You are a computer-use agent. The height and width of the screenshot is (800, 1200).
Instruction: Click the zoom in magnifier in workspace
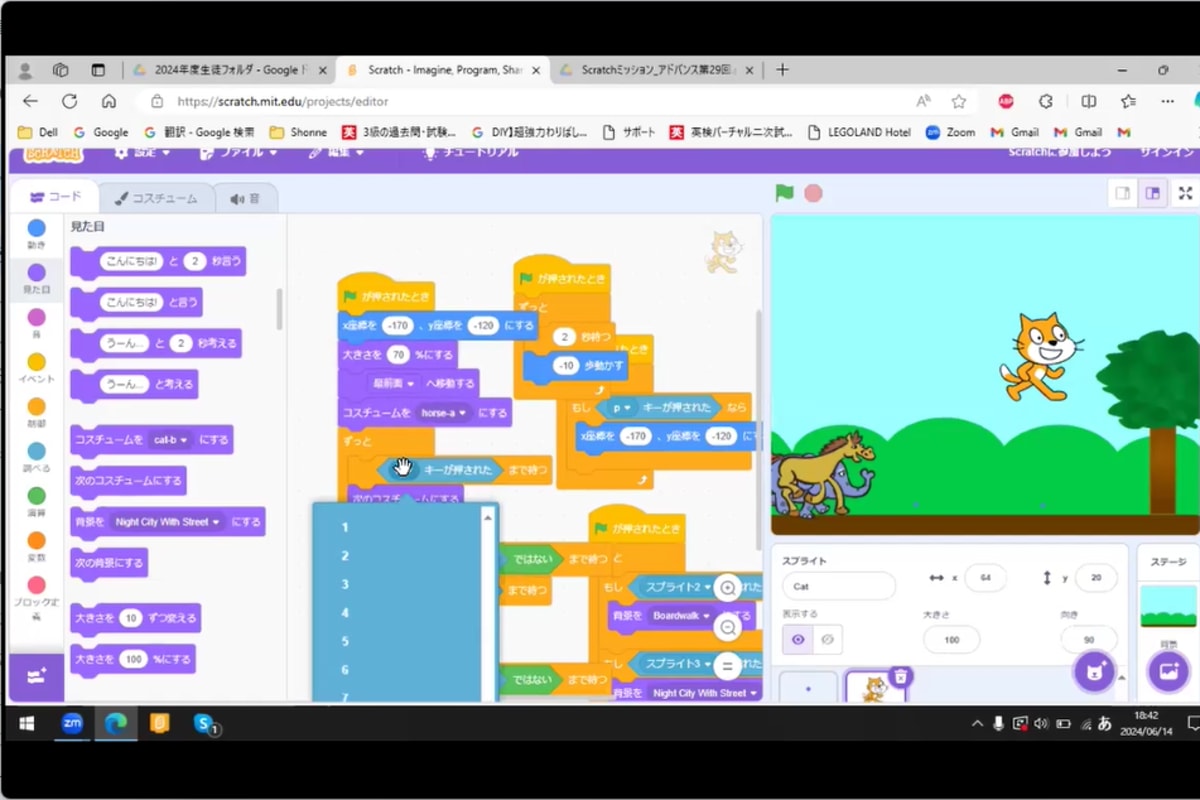click(727, 588)
